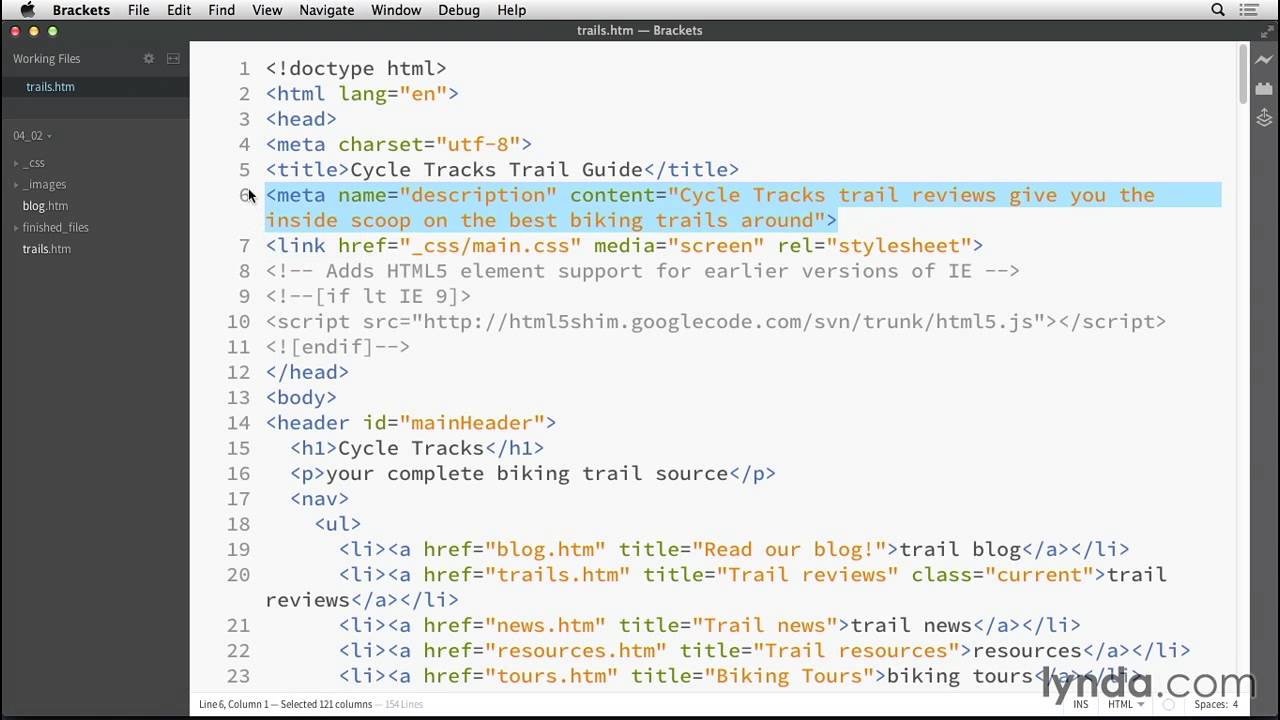Image resolution: width=1280 pixels, height=720 pixels.
Task: Toggle INS insert/overwrite mode in status bar
Action: point(1081,704)
